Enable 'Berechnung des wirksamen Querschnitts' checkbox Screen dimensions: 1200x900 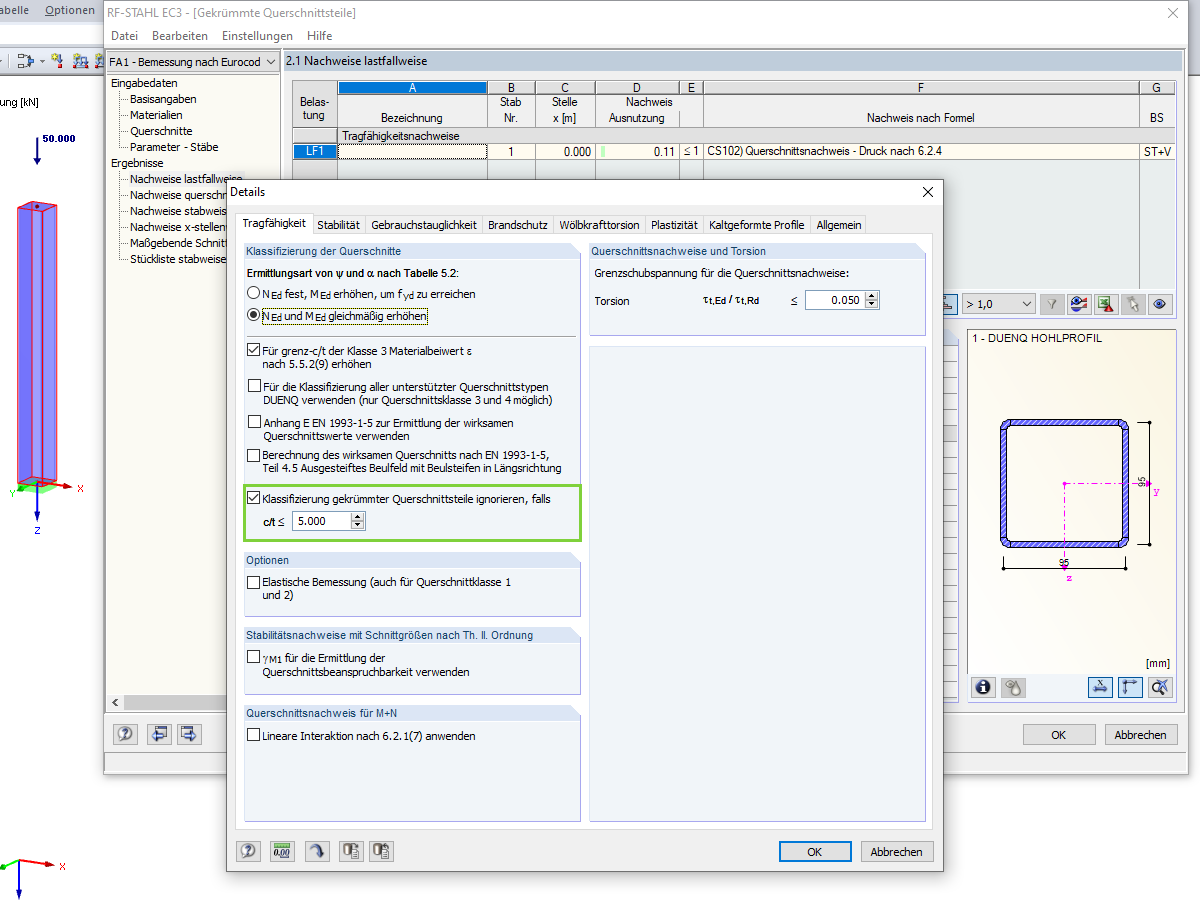click(253, 454)
